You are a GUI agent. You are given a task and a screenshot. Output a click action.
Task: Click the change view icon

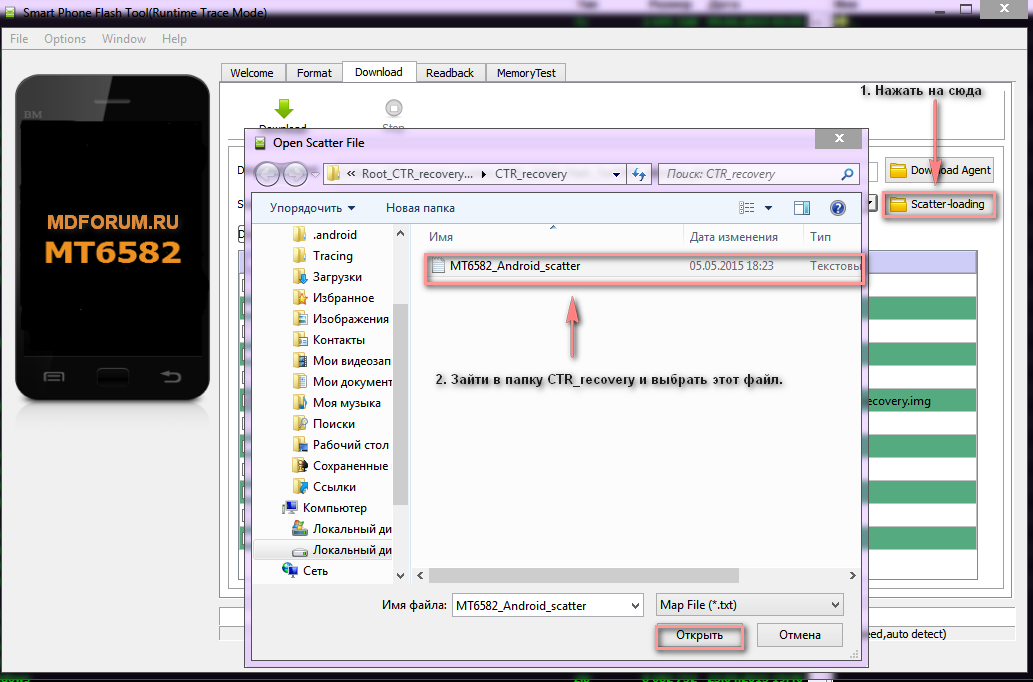pos(746,208)
